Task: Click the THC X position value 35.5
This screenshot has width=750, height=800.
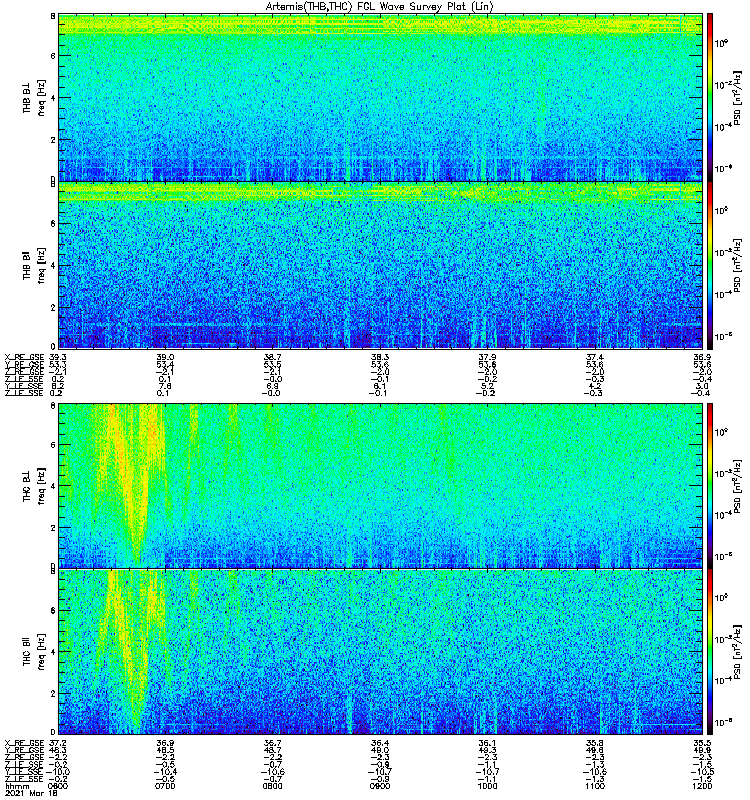Action: (702, 743)
